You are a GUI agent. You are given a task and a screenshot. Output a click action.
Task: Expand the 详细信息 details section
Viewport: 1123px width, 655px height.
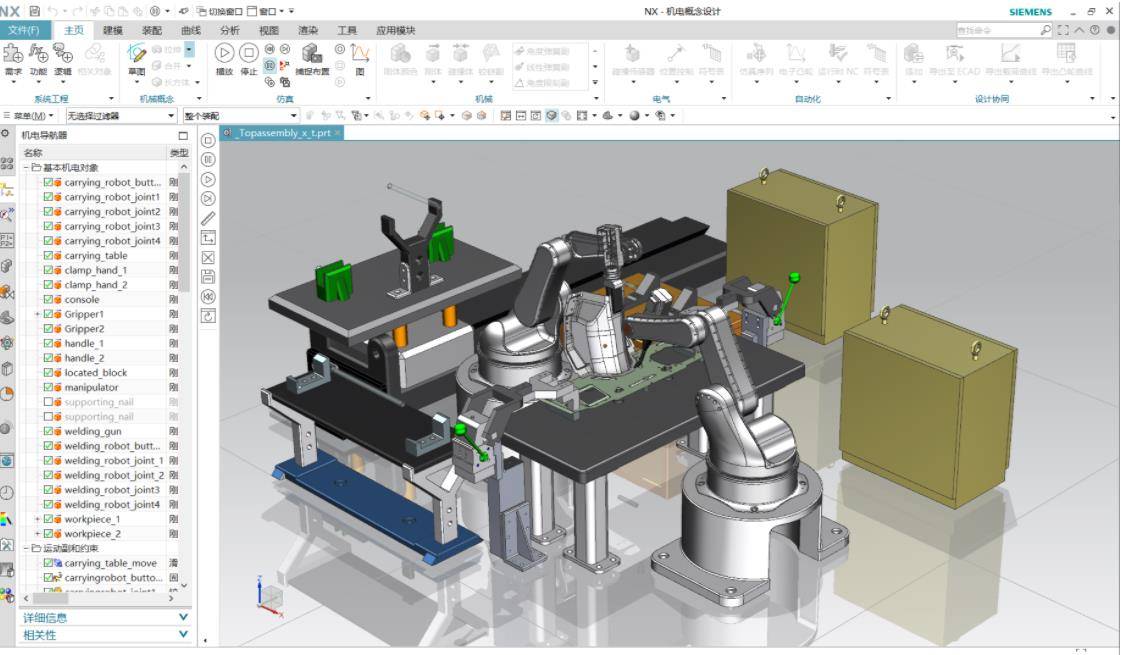coord(100,618)
